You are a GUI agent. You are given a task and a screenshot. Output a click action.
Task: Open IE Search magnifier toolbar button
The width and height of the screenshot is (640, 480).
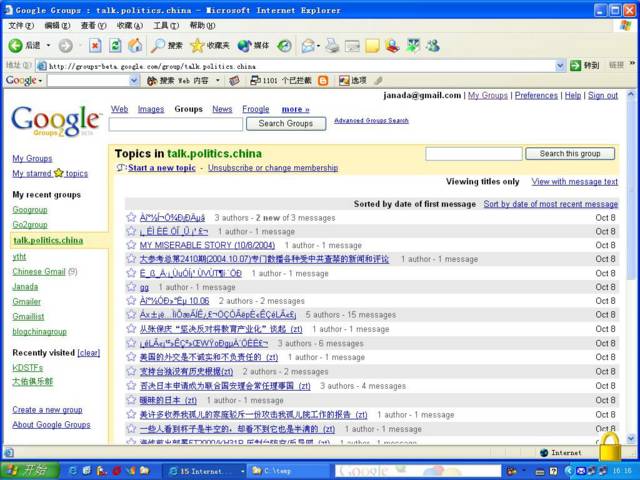(167, 45)
